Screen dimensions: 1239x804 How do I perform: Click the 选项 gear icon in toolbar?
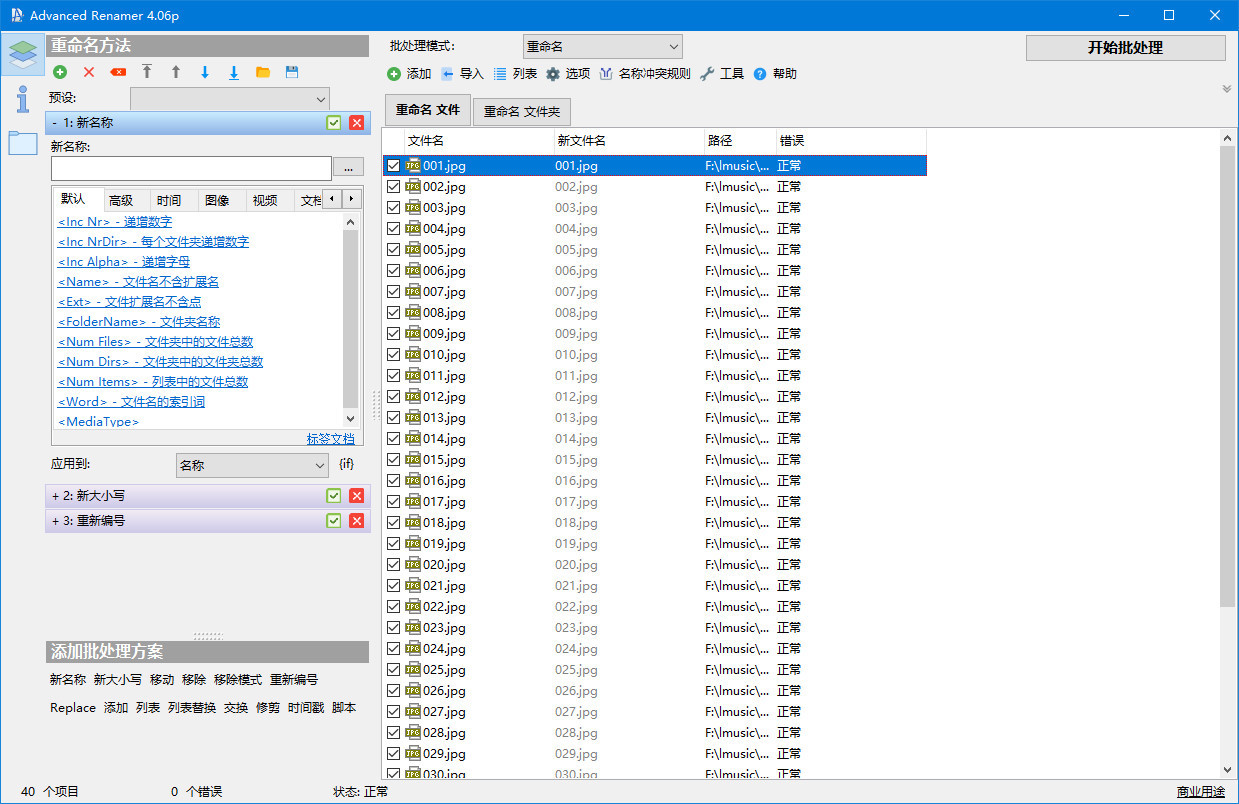553,74
